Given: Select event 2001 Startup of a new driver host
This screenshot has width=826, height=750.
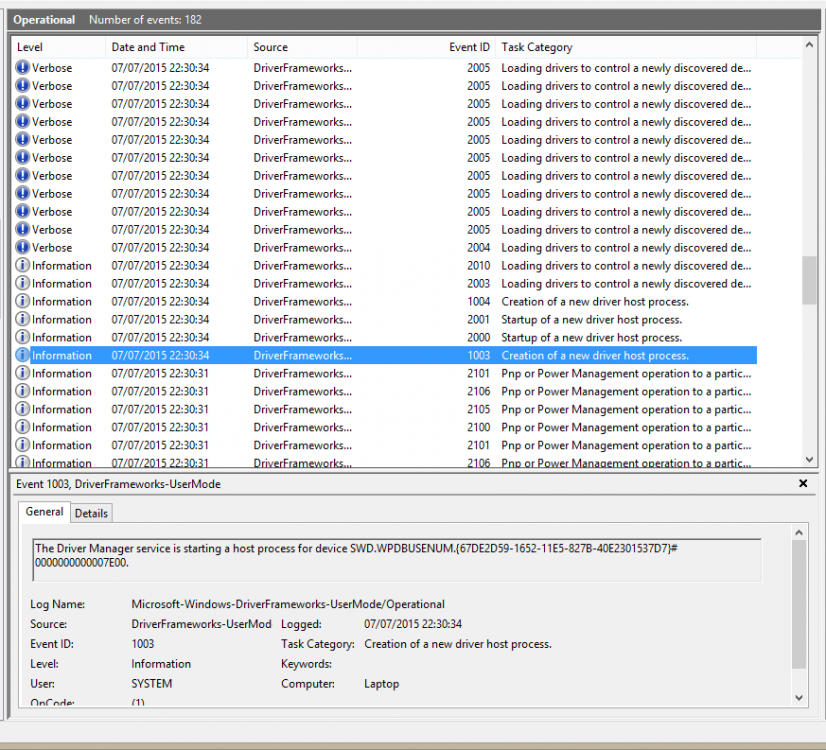Looking at the screenshot, I should (x=400, y=320).
